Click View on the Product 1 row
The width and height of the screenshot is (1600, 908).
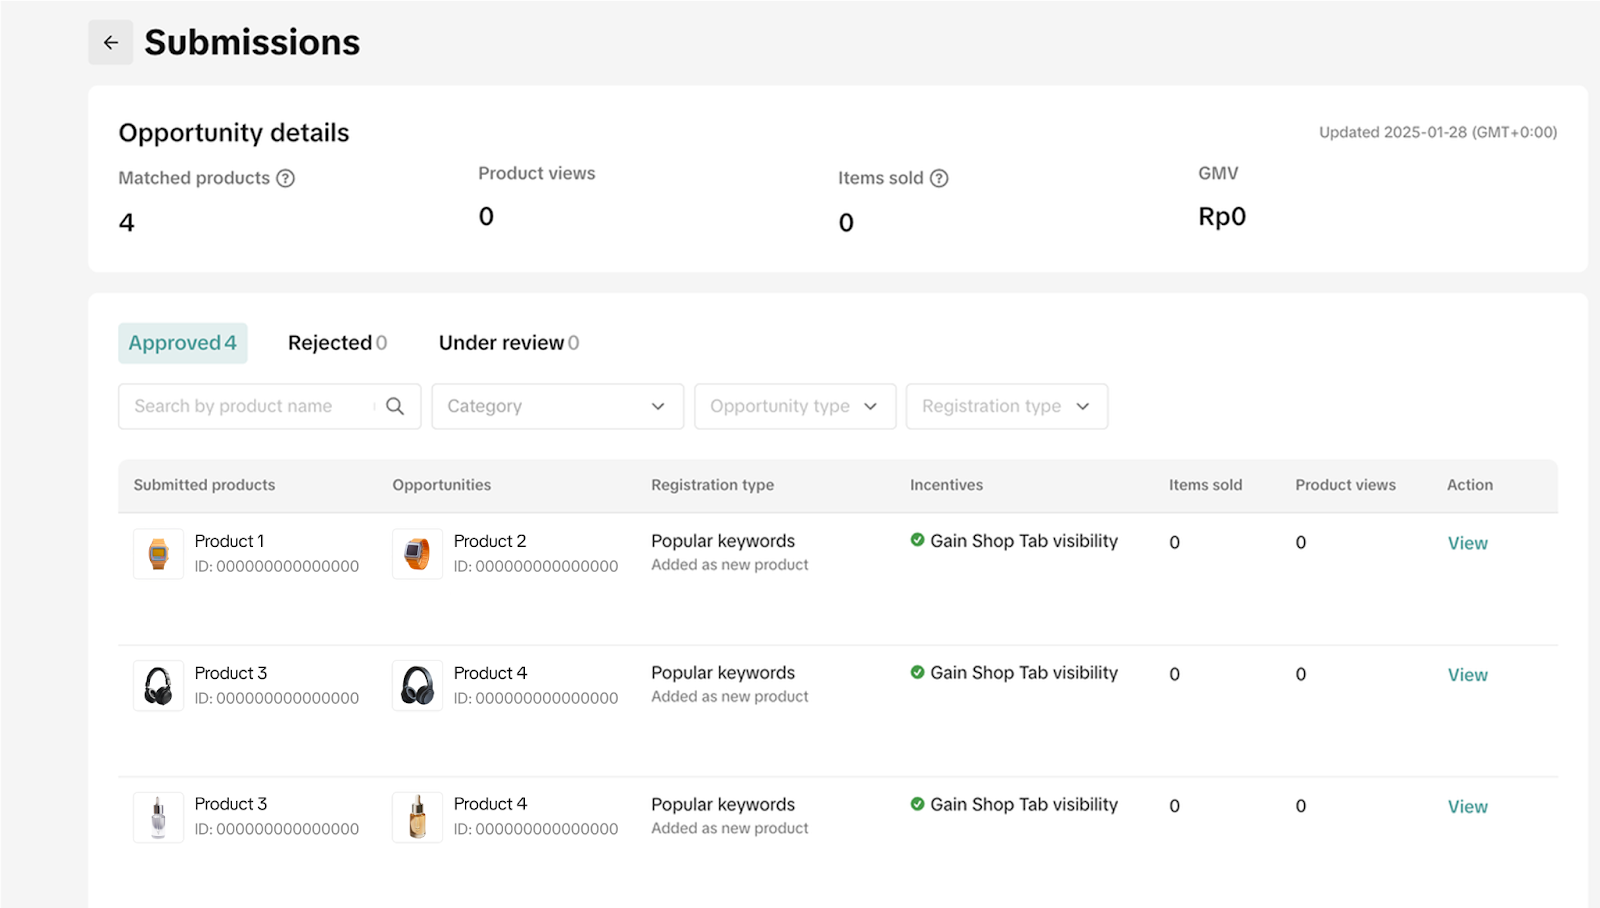pyautogui.click(x=1466, y=543)
